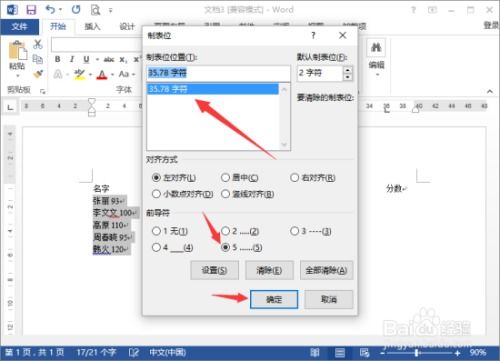
Task: Click the Format Painter brush icon
Action: click(38, 74)
